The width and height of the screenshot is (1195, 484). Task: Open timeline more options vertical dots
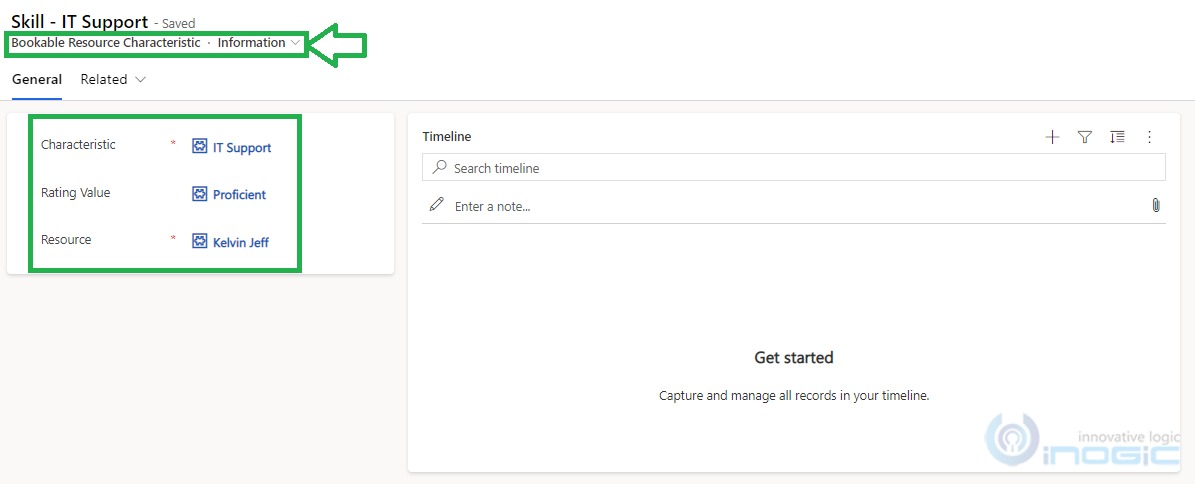[1150, 137]
